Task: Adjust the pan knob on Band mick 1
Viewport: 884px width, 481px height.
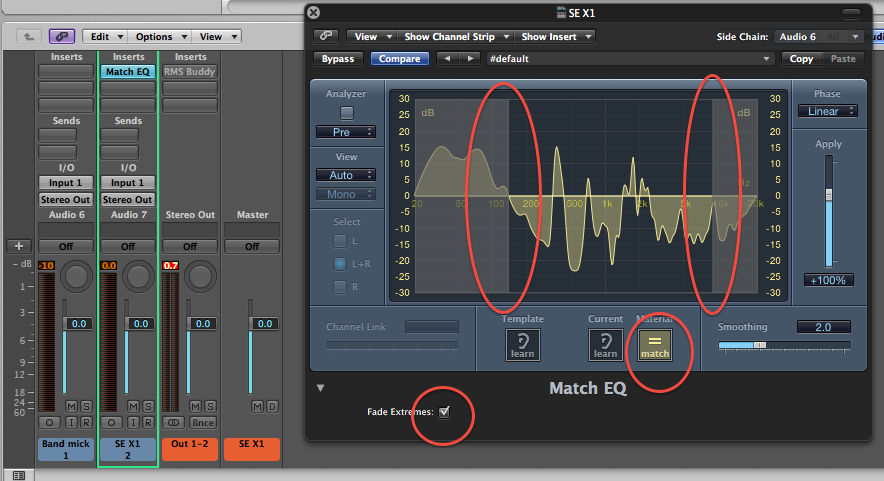Action: coord(77,276)
